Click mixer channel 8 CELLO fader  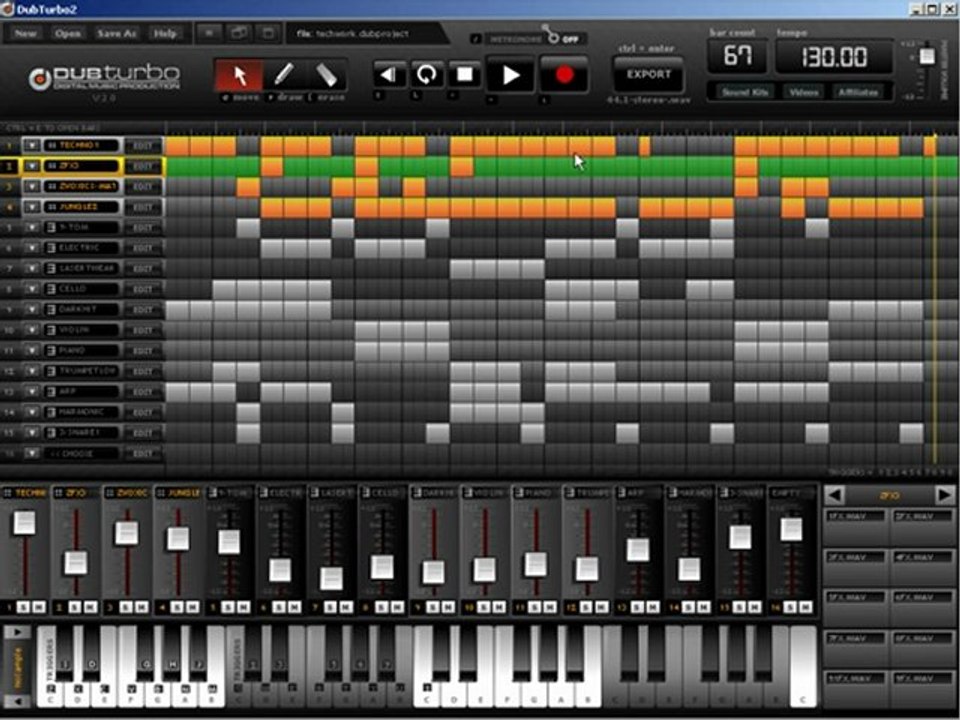[382, 567]
